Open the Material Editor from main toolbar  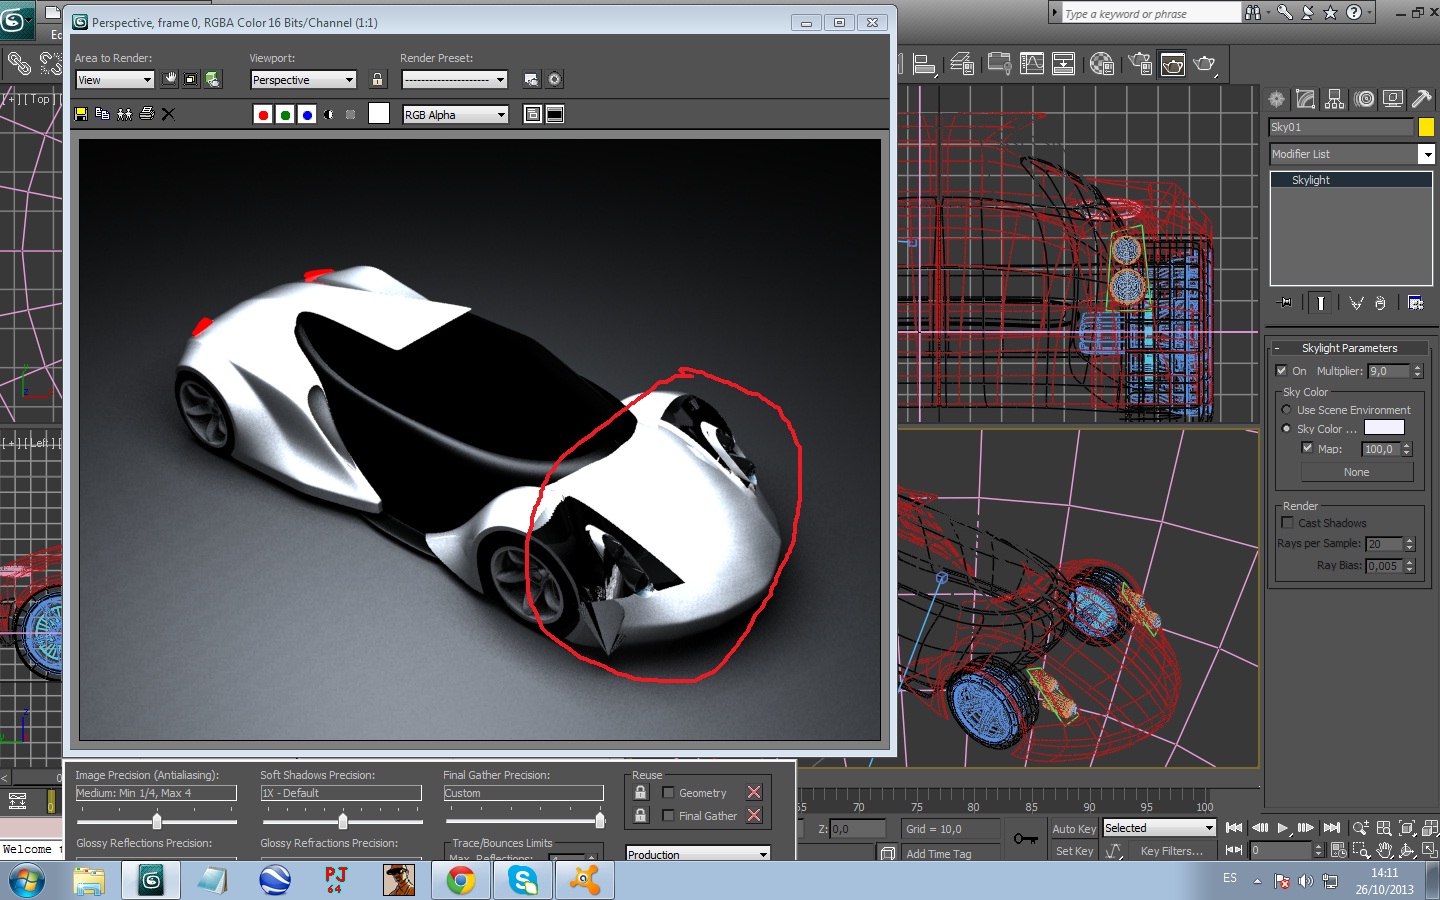[x=1102, y=65]
